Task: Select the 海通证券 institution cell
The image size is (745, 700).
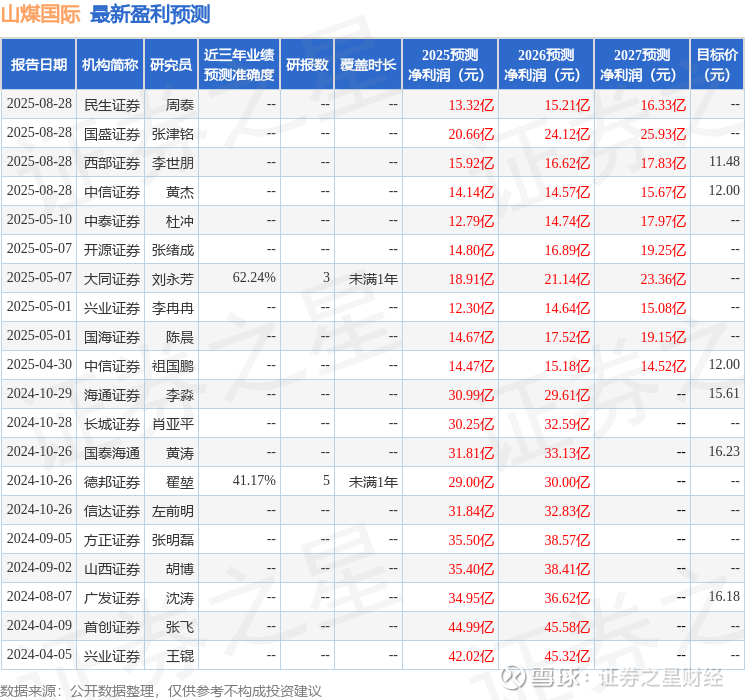Action: pyautogui.click(x=112, y=395)
